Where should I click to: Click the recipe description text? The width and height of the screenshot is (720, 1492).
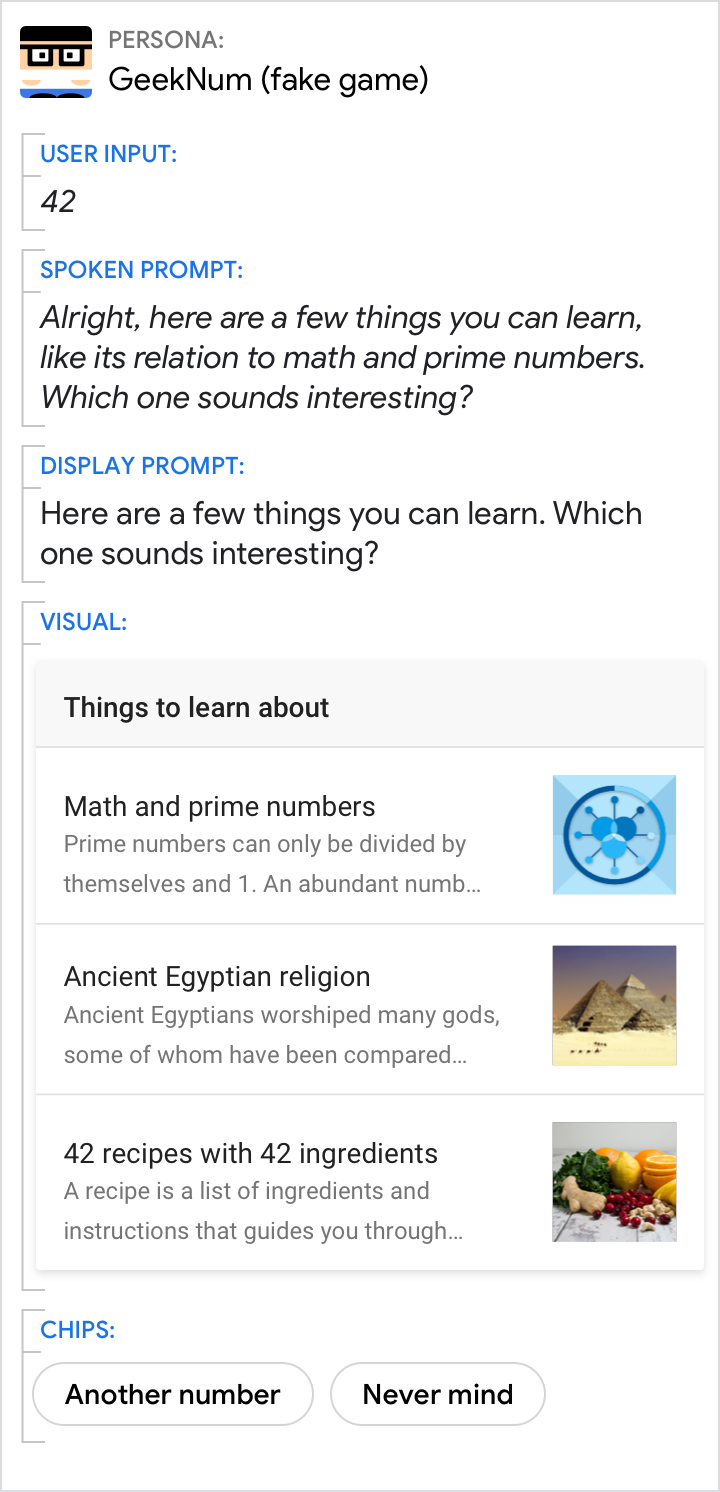tap(262, 1211)
